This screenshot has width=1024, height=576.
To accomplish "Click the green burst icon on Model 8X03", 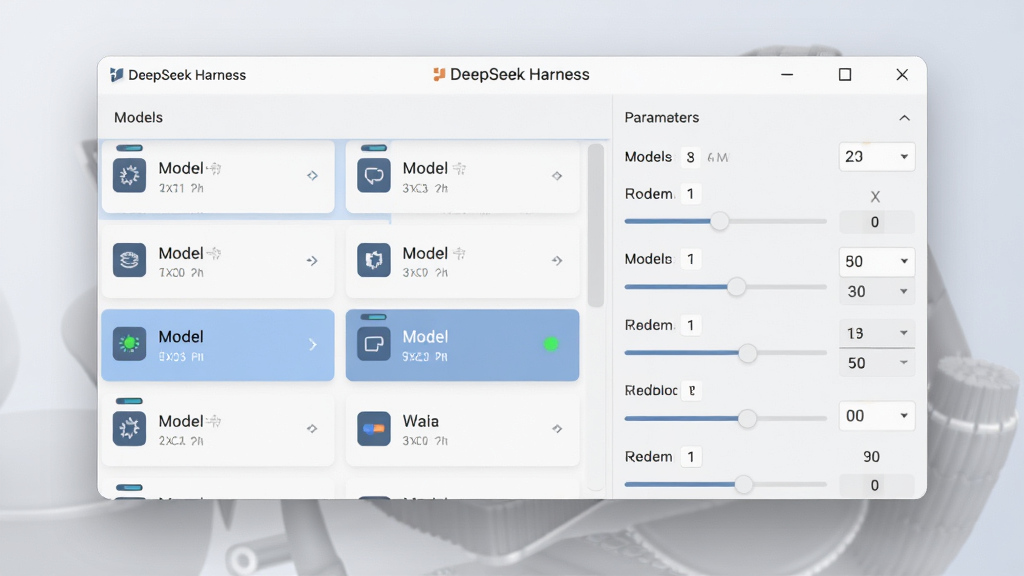I will click(129, 344).
